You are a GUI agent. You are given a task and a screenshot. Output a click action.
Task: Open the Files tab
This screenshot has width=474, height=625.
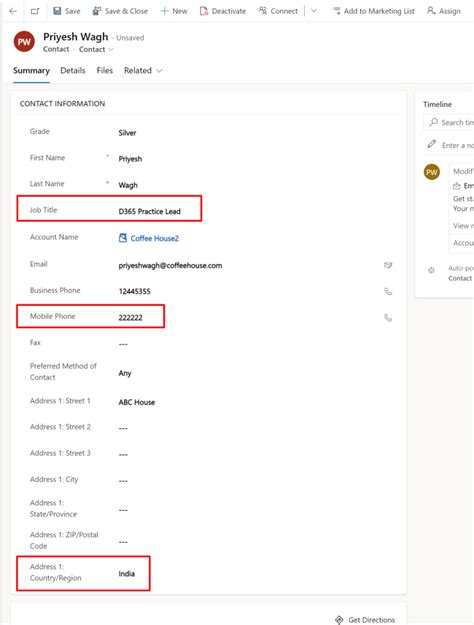click(x=104, y=71)
